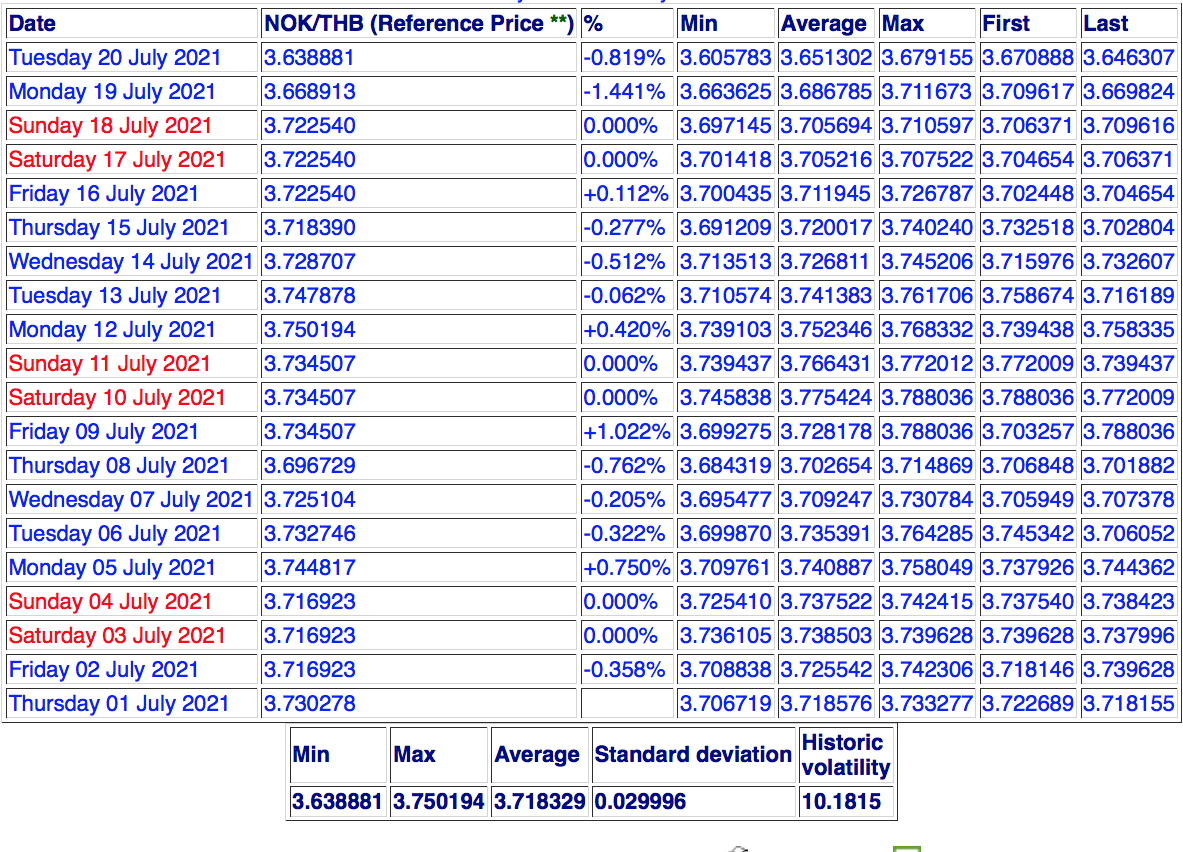
Task: Click the Friday 09 July 2021 date
Action: (x=103, y=432)
